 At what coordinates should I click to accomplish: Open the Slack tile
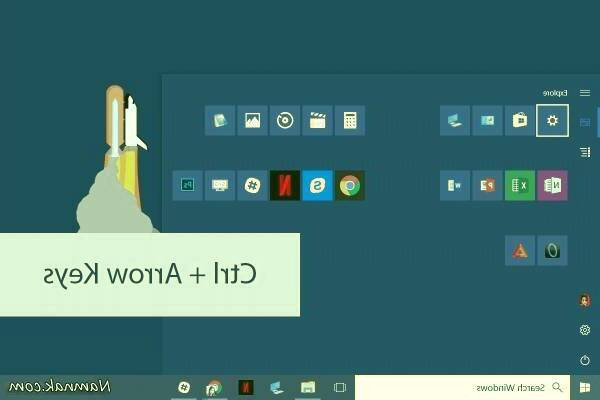[253, 185]
